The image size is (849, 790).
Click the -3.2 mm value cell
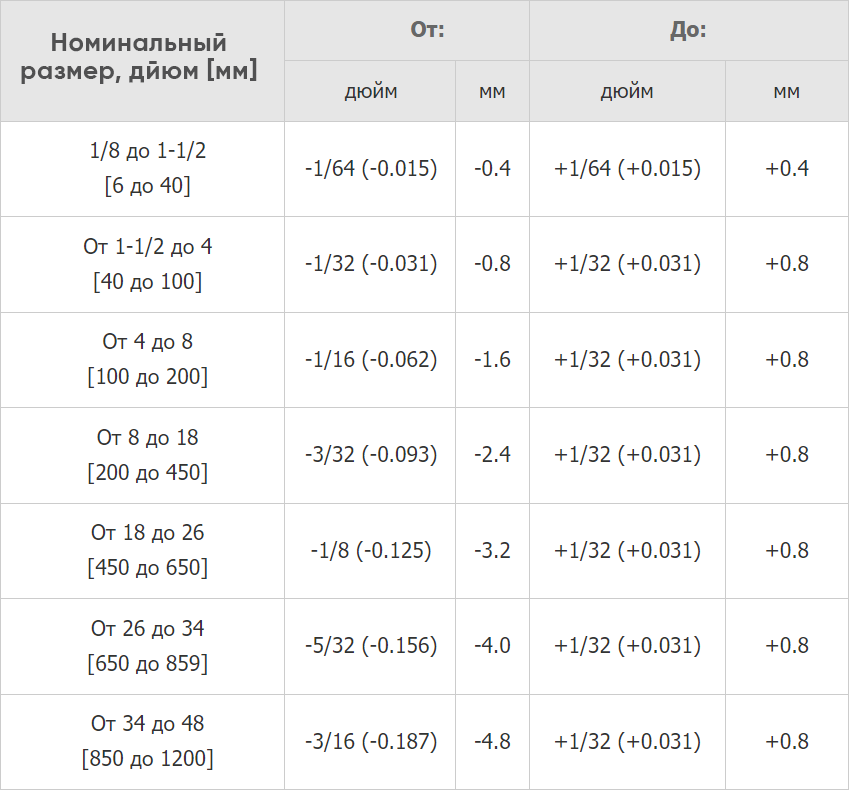(492, 551)
